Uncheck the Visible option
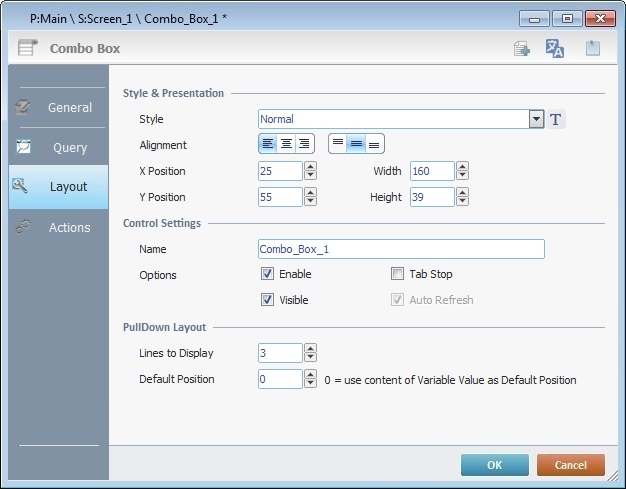The image size is (626, 489). coord(267,300)
